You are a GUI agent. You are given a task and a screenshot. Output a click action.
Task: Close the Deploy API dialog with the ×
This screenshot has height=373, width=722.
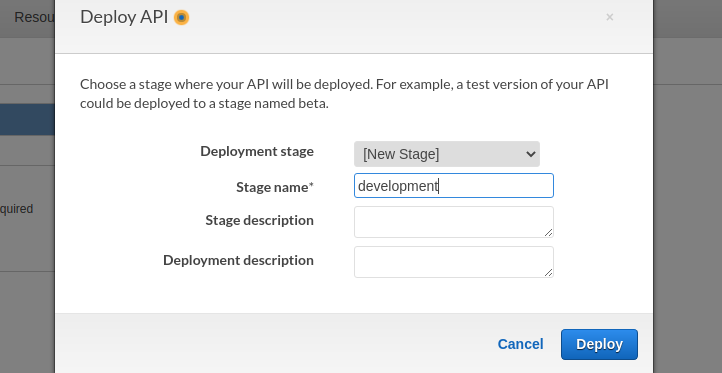pos(610,17)
